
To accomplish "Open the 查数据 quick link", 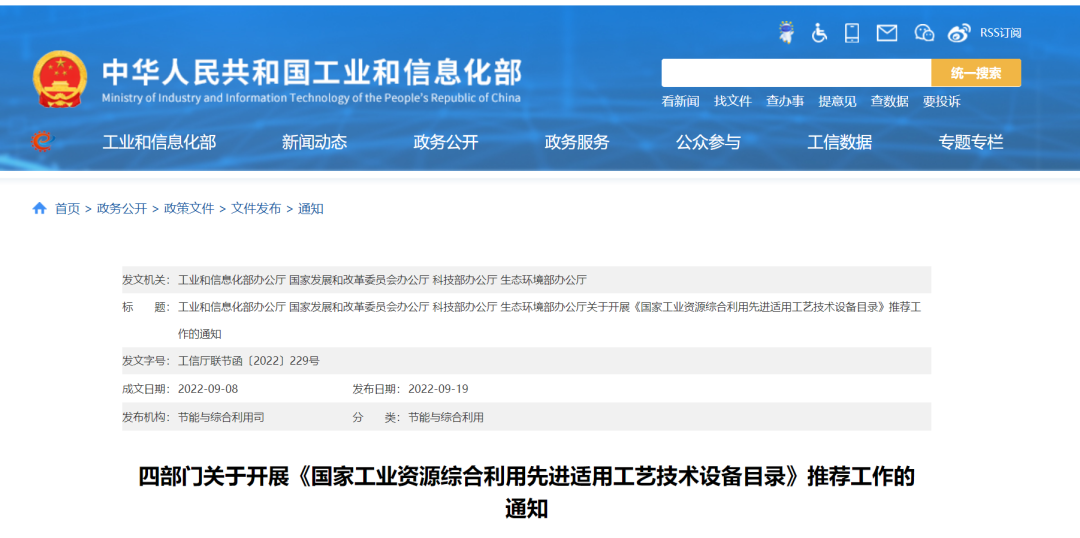I will [889, 101].
